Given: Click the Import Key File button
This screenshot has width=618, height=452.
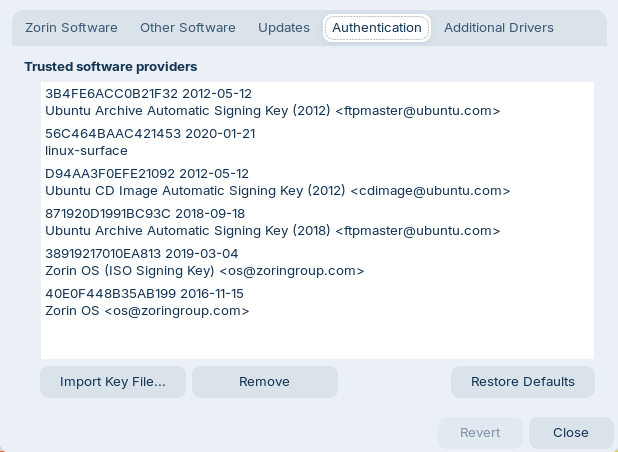Looking at the screenshot, I should tap(114, 381).
